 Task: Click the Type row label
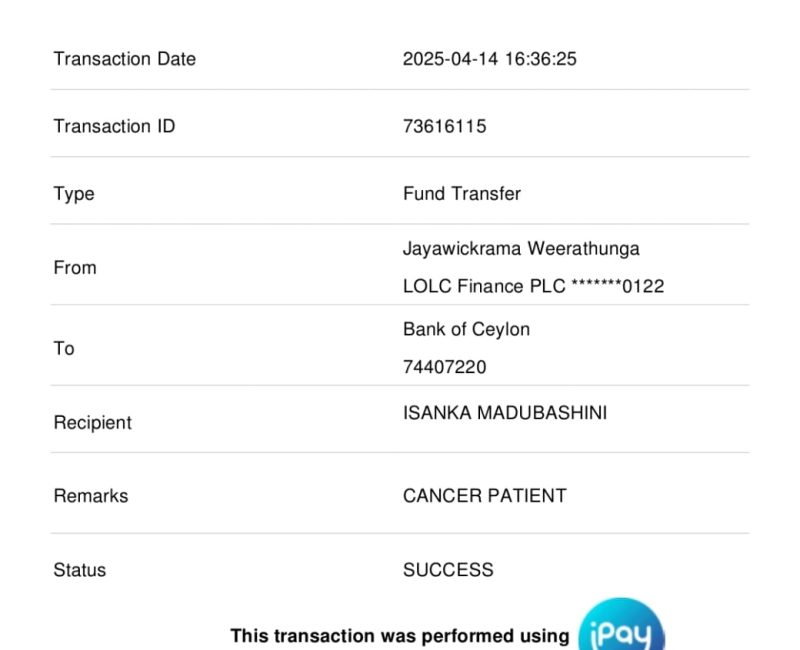click(x=74, y=194)
